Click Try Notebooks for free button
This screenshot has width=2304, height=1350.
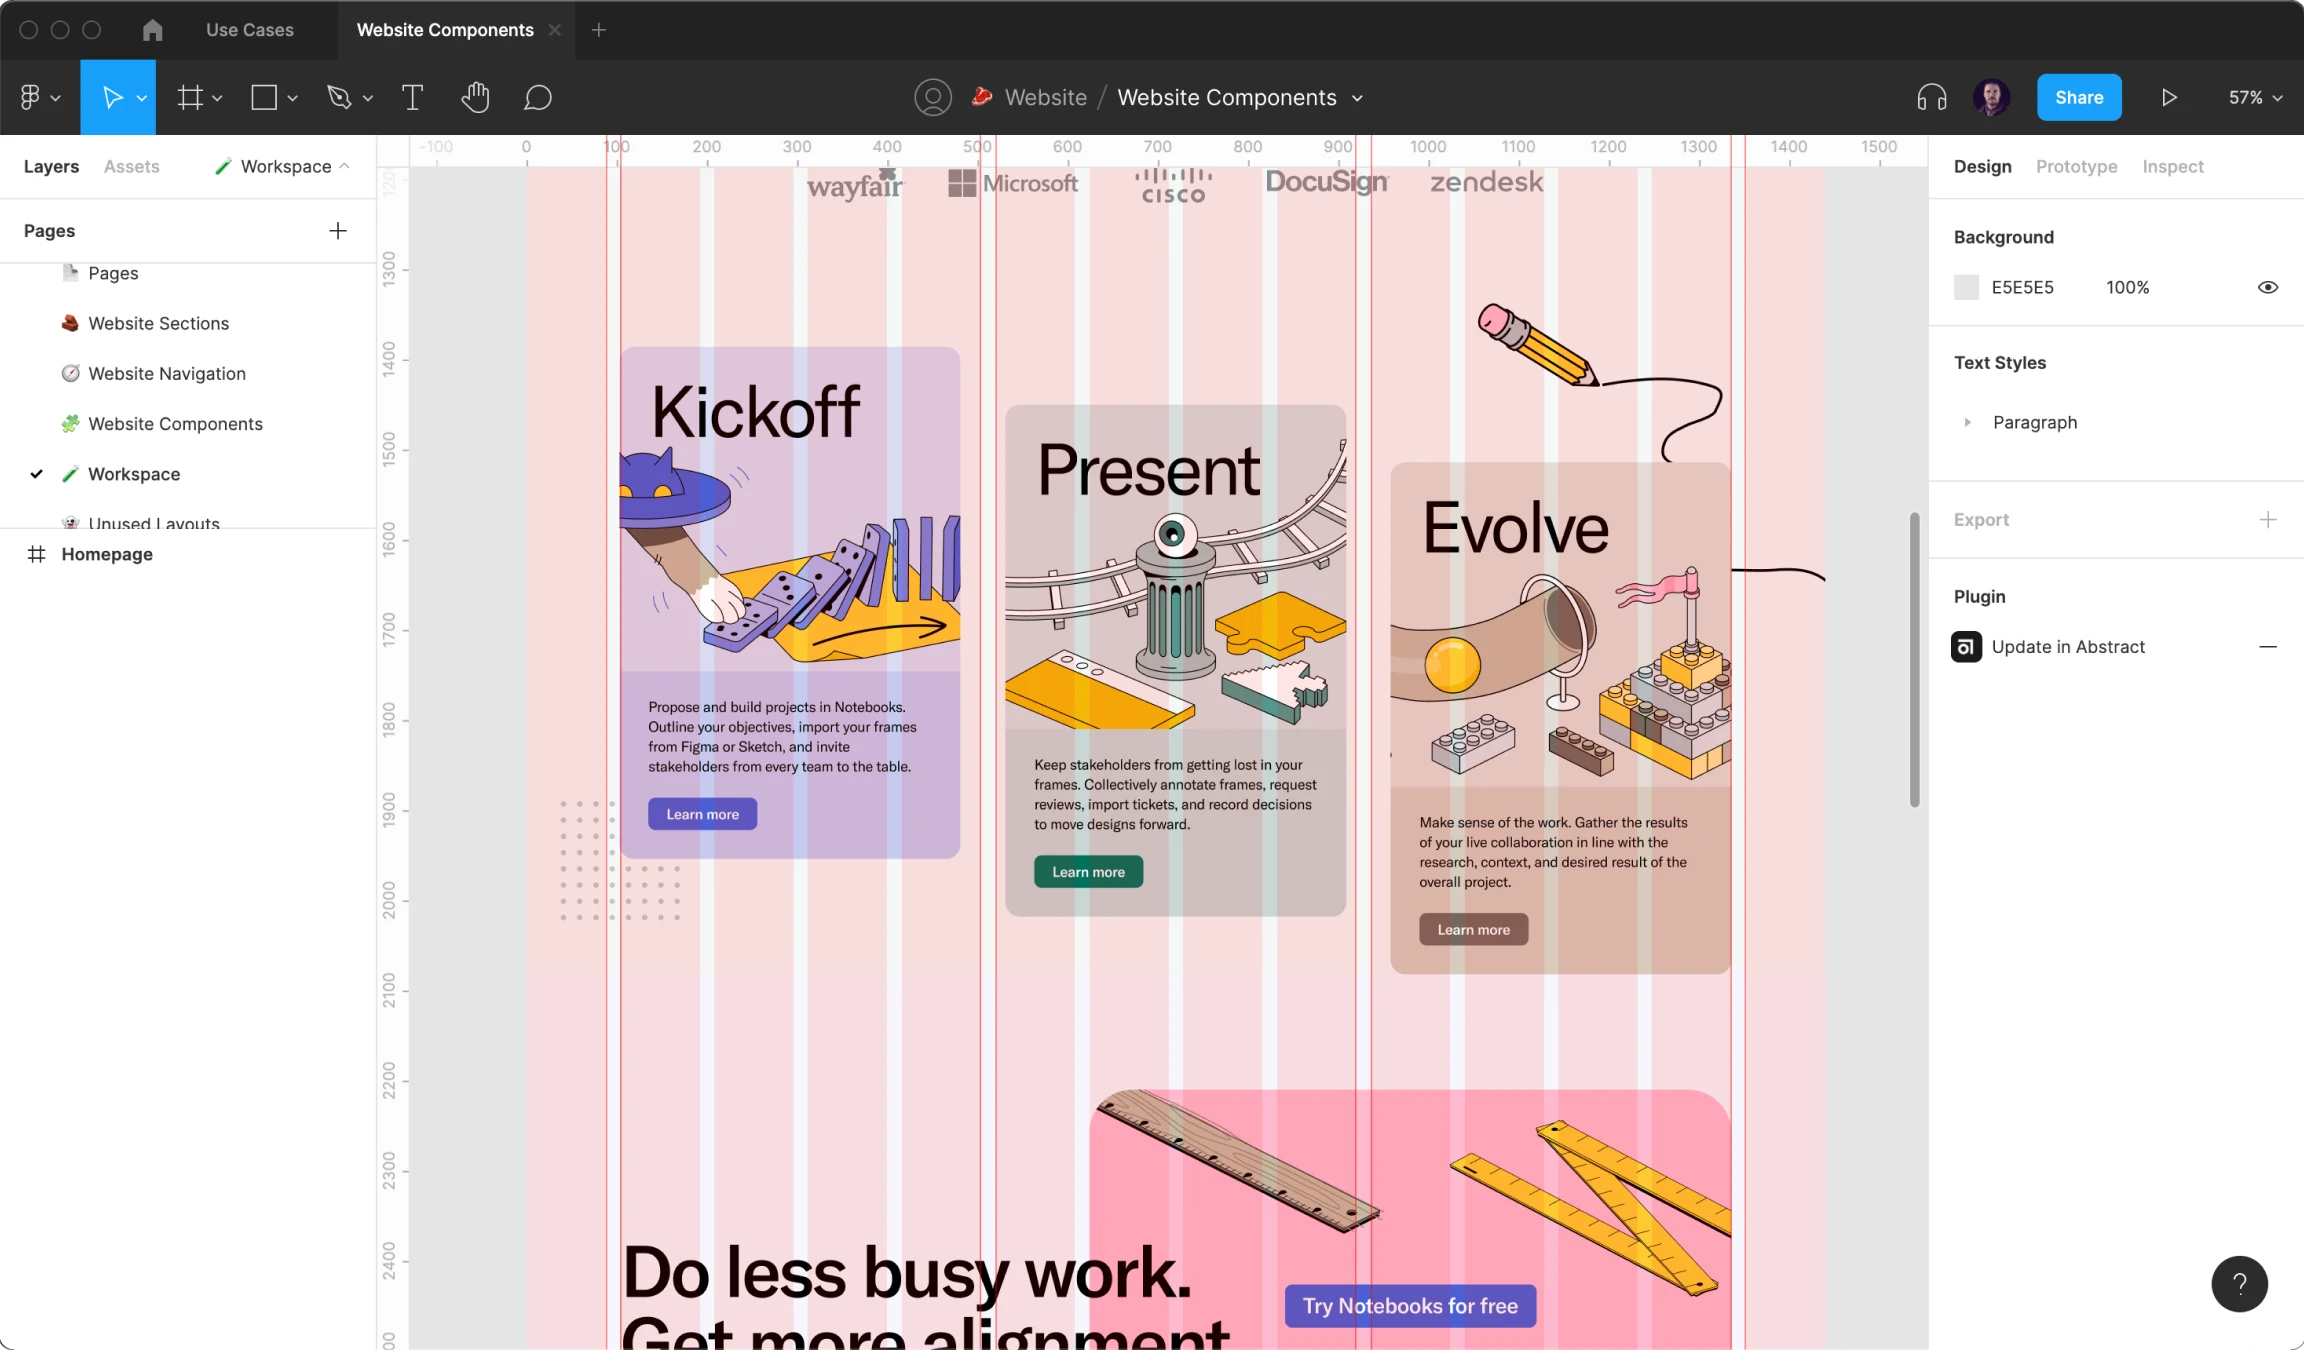(x=1411, y=1305)
